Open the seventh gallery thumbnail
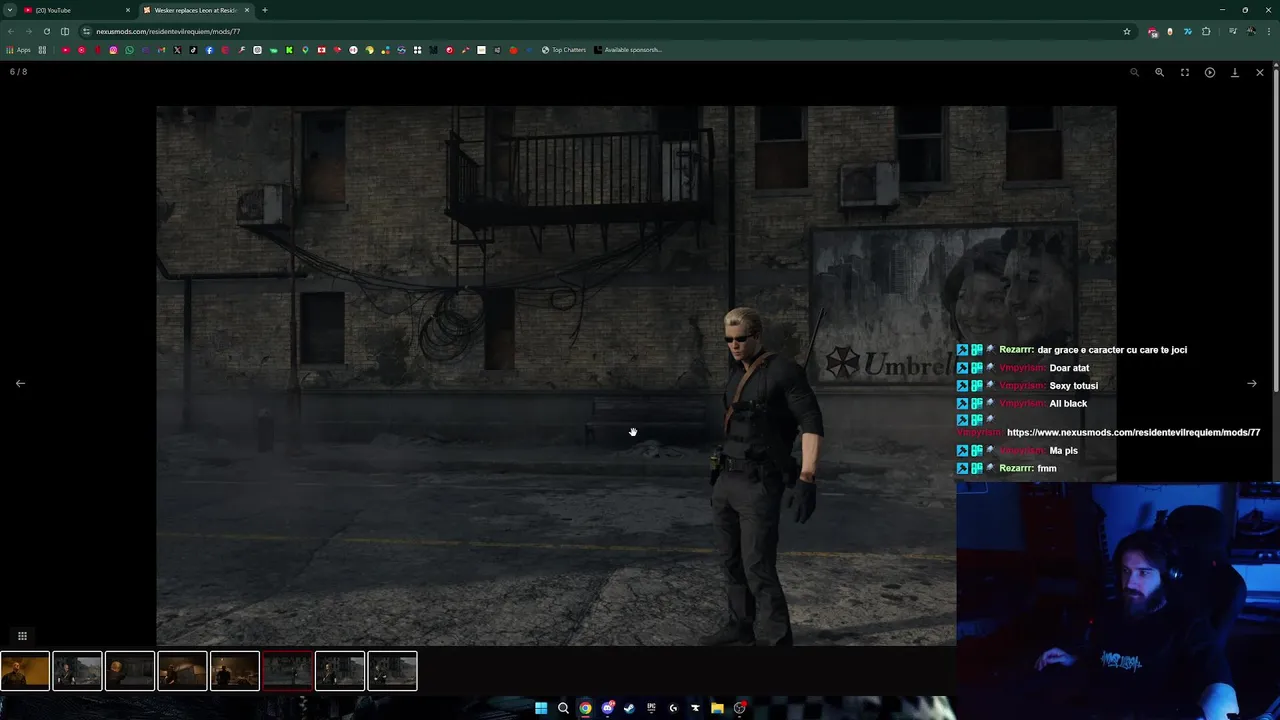The image size is (1280, 720). [340, 671]
